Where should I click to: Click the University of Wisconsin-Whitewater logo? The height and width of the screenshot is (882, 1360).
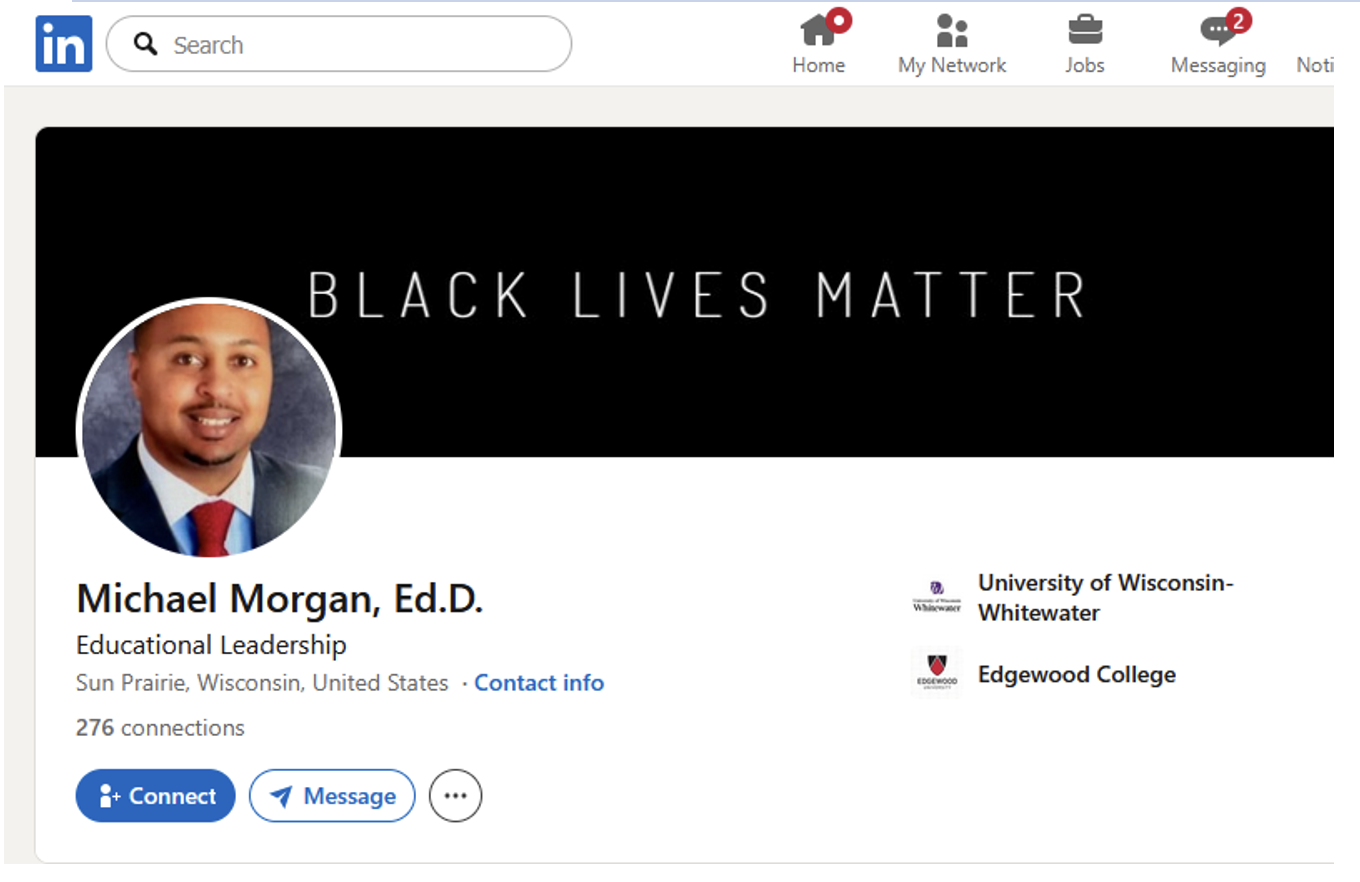point(936,597)
